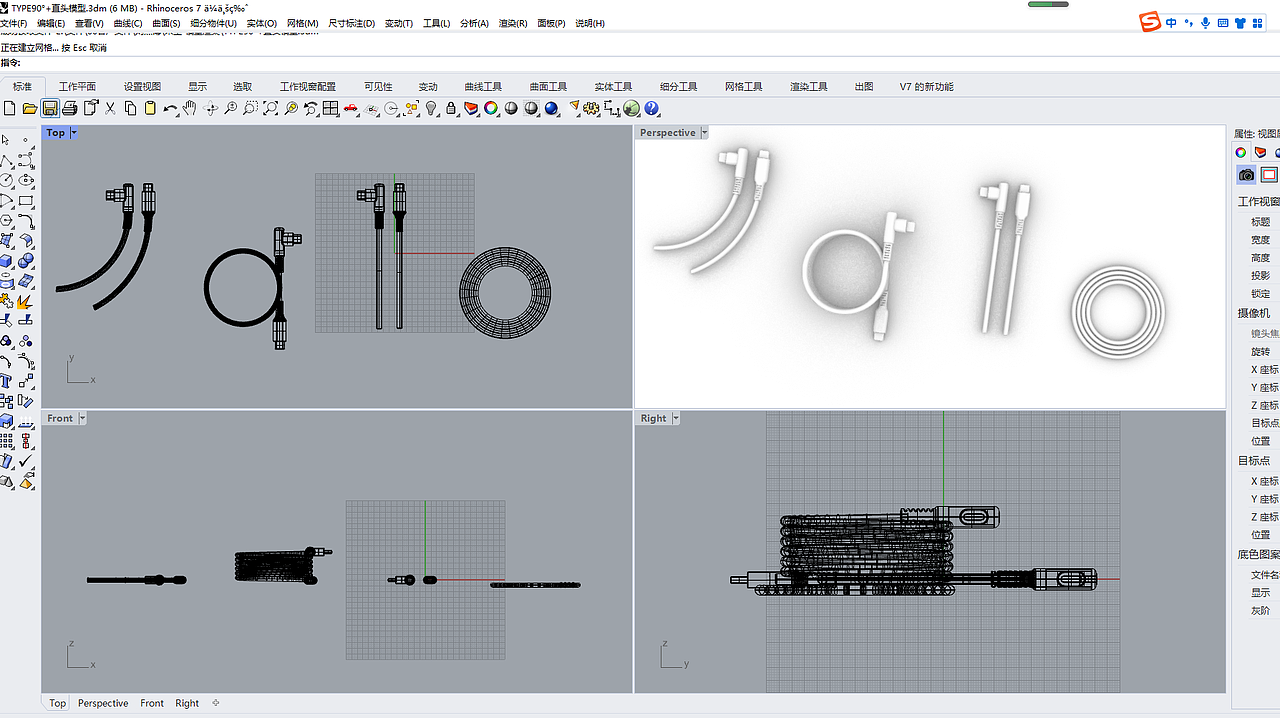The height and width of the screenshot is (718, 1280).
Task: Toggle Sogou Chinese/English mode 中 icon
Action: 1171,23
